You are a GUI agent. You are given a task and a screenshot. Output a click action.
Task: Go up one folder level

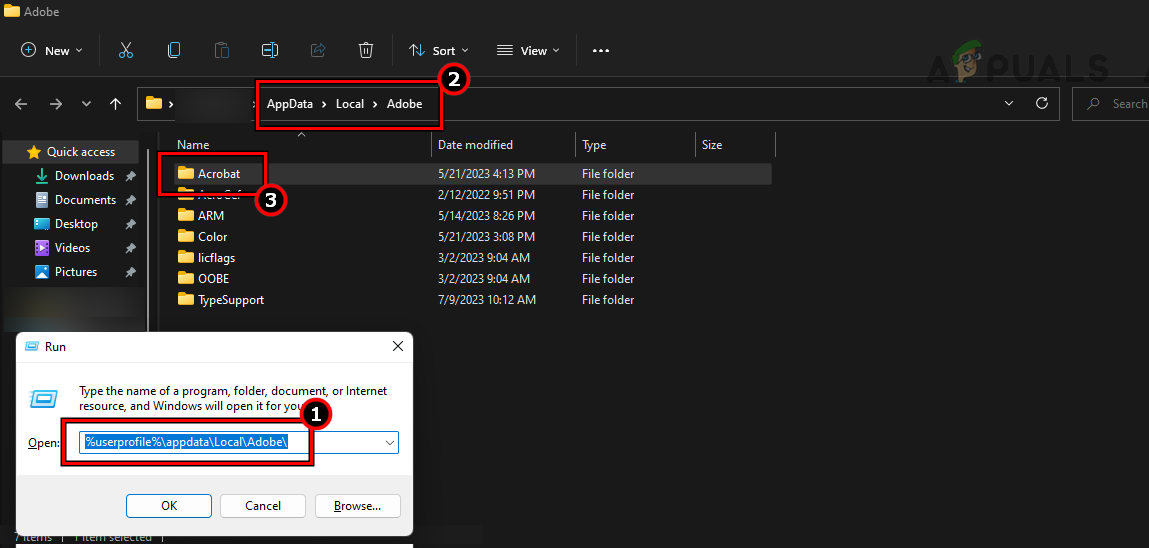pos(115,104)
